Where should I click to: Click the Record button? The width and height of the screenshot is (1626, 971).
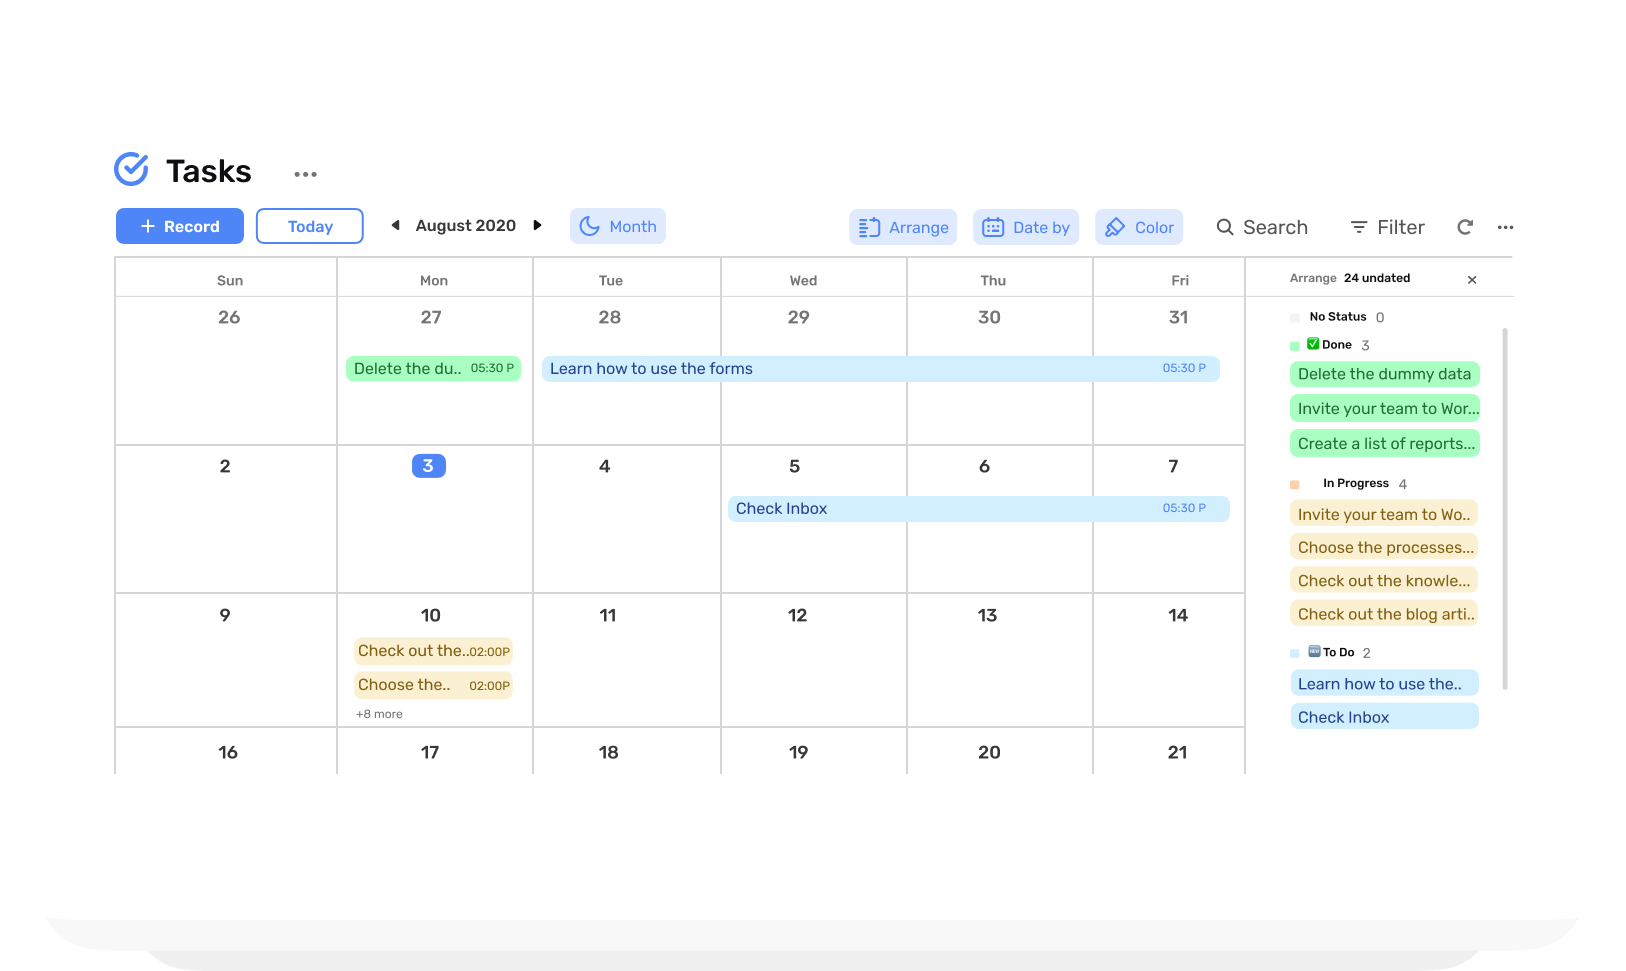point(179,226)
